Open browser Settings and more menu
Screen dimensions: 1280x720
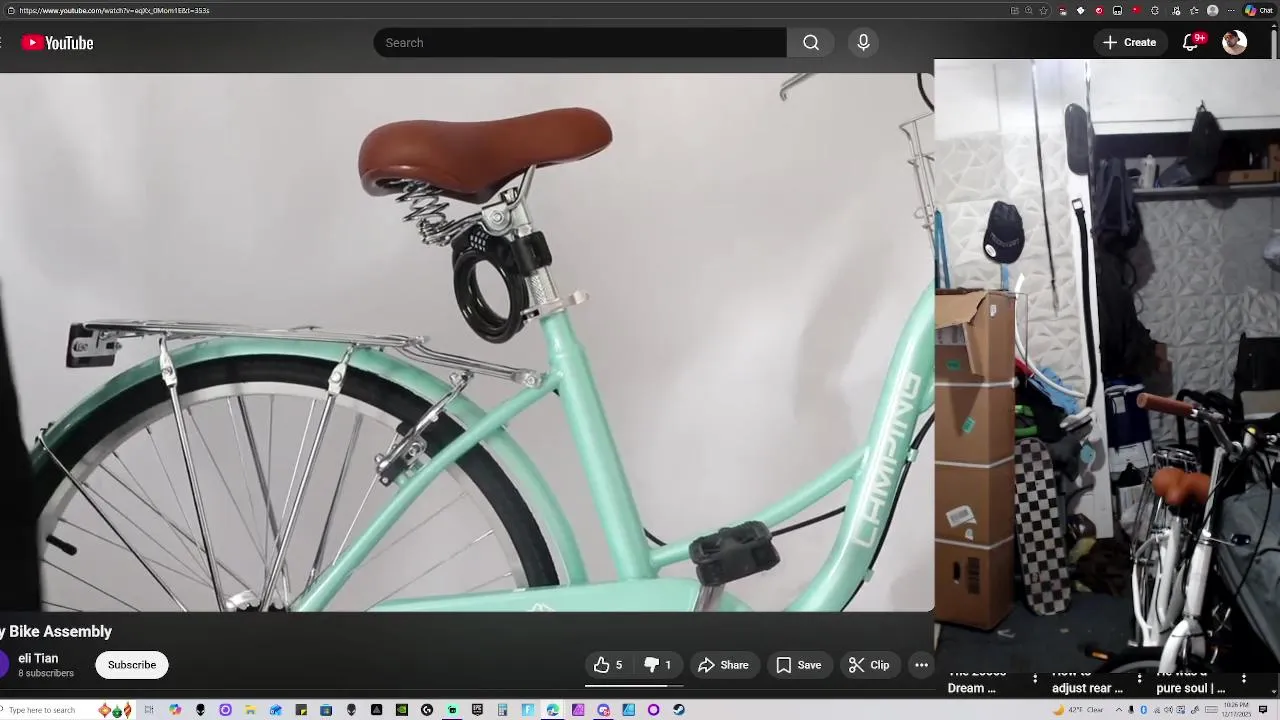1231,10
